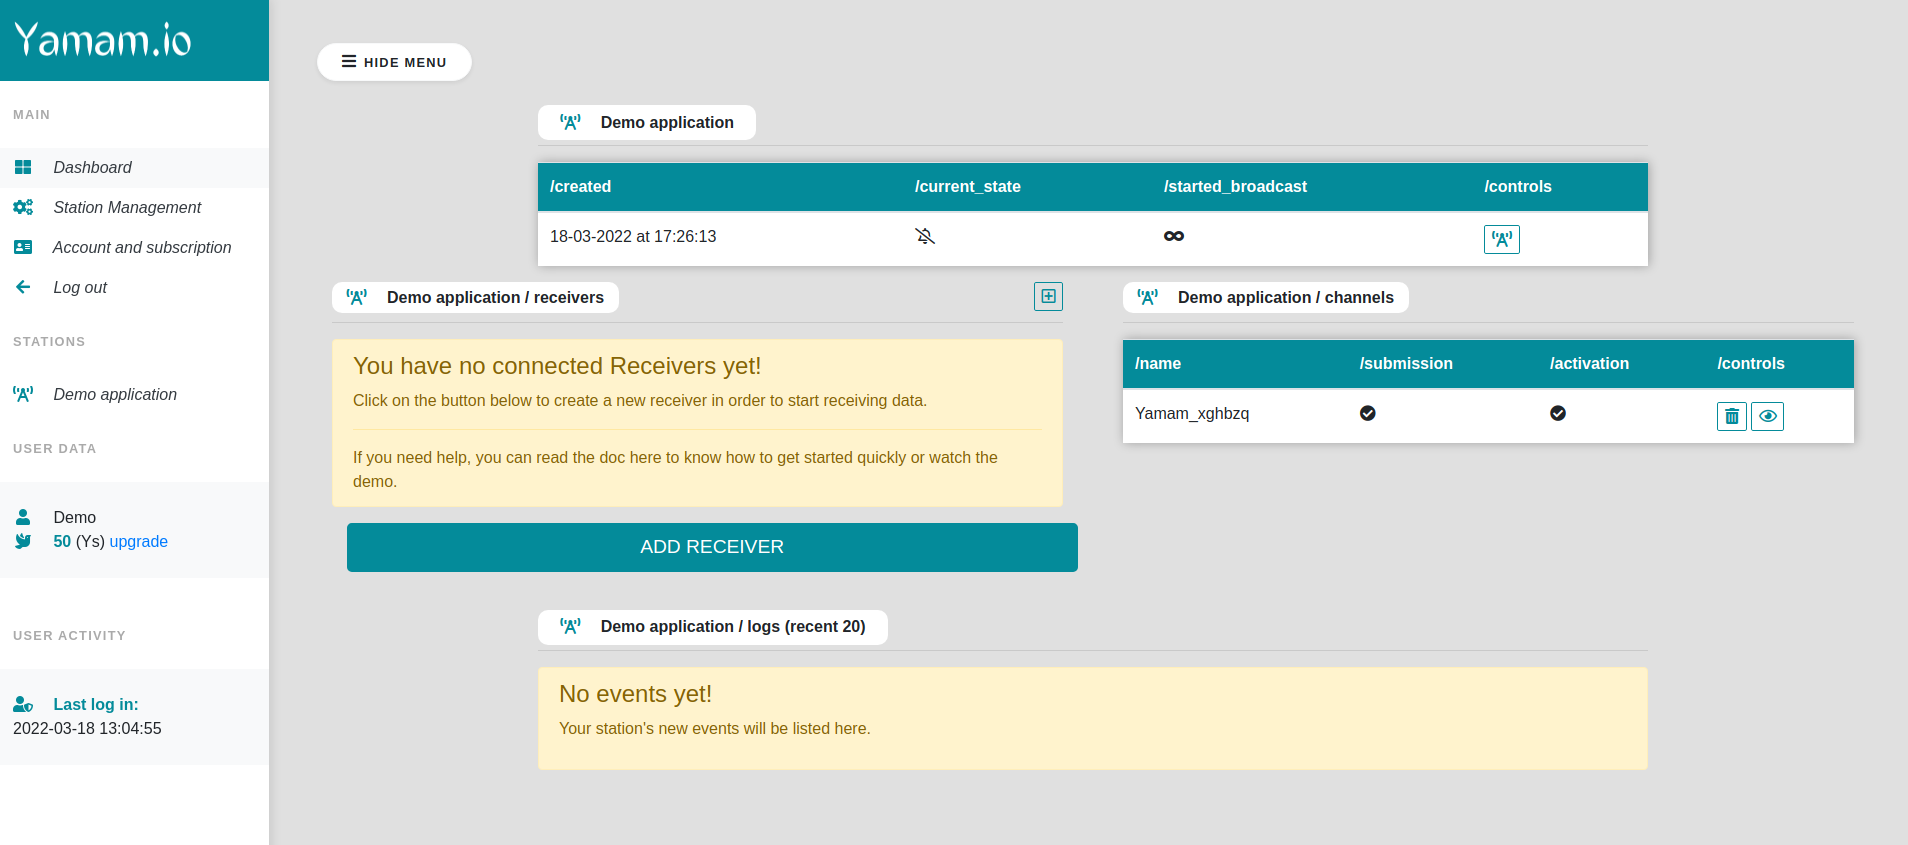This screenshot has width=1908, height=845.
Task: Click the Yamam_xghbzq channel name
Action: tap(1192, 413)
